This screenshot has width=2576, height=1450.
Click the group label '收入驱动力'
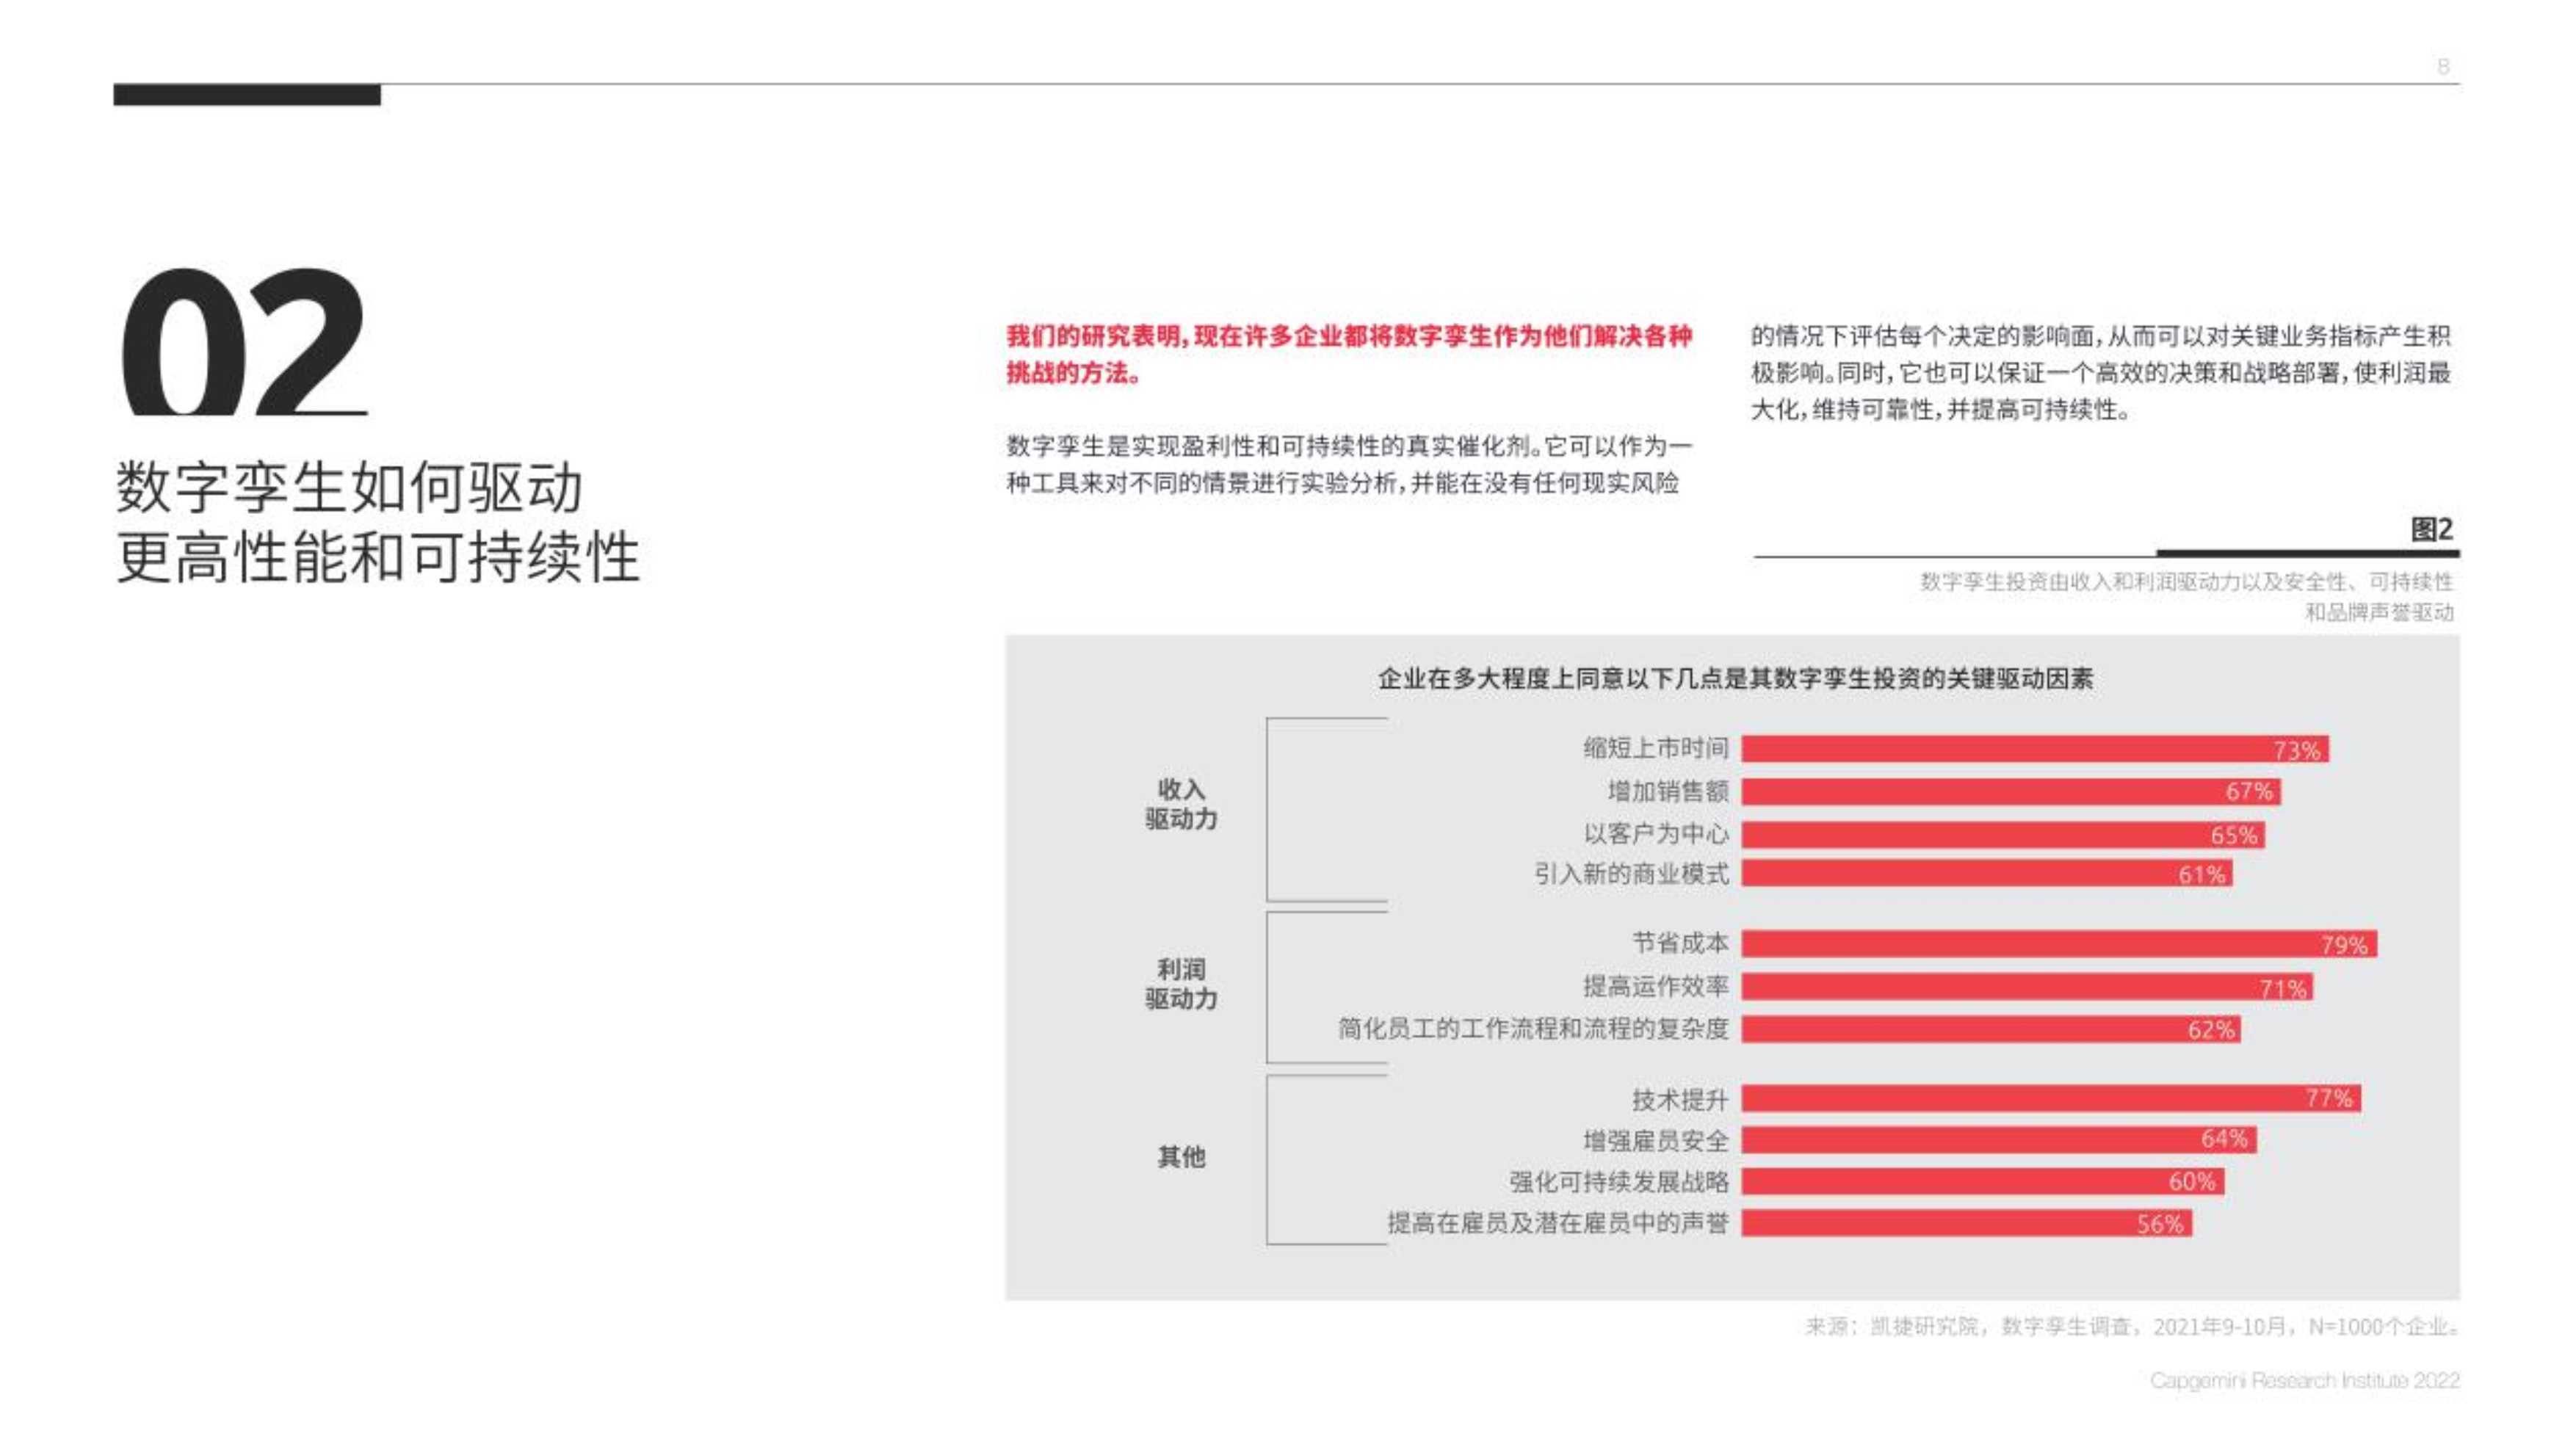1181,804
